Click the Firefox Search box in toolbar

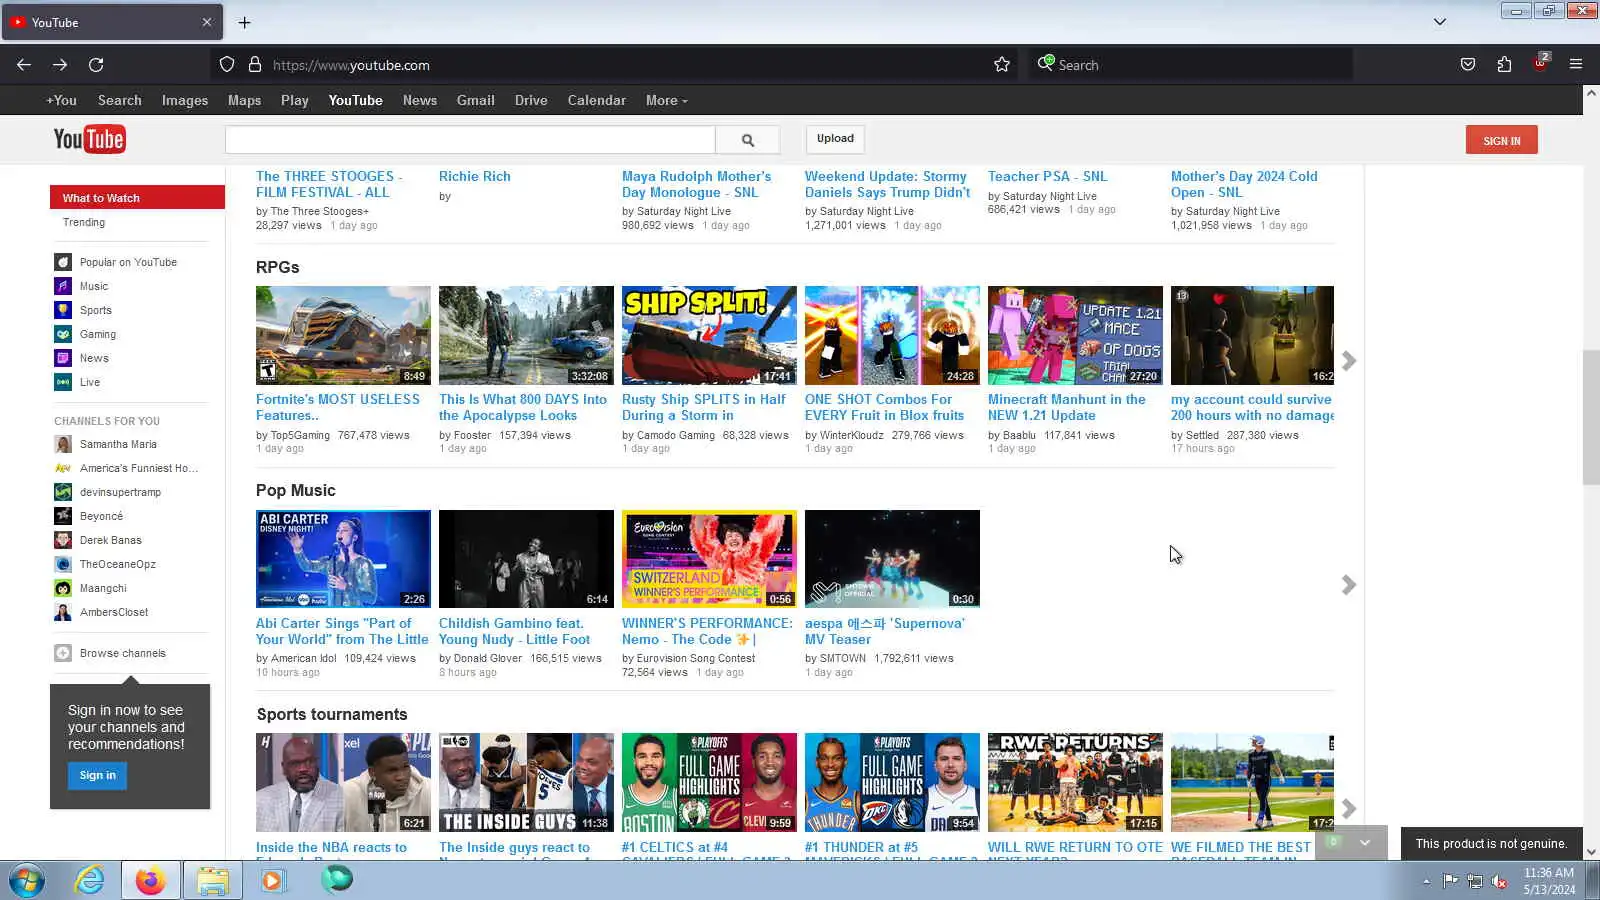1190,65
